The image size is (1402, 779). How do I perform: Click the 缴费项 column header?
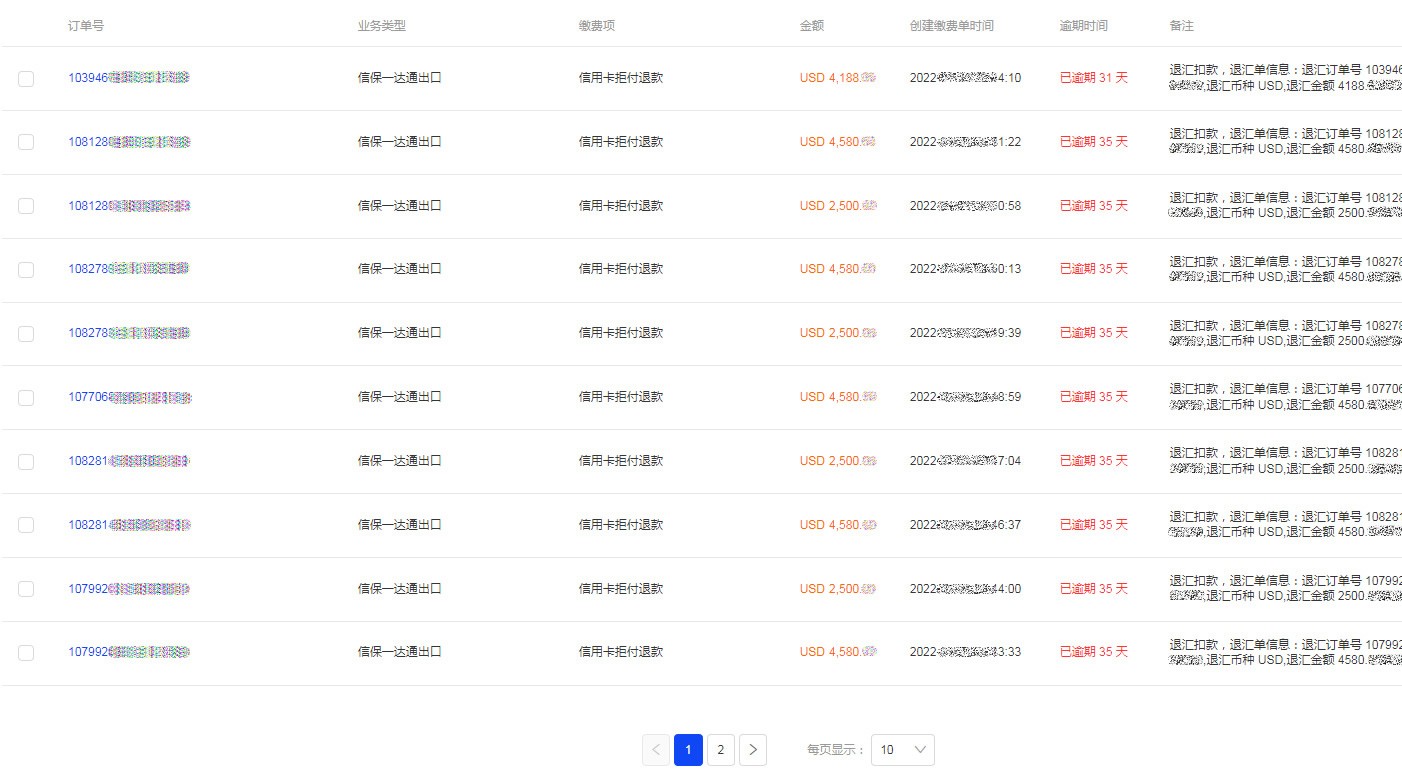click(597, 25)
